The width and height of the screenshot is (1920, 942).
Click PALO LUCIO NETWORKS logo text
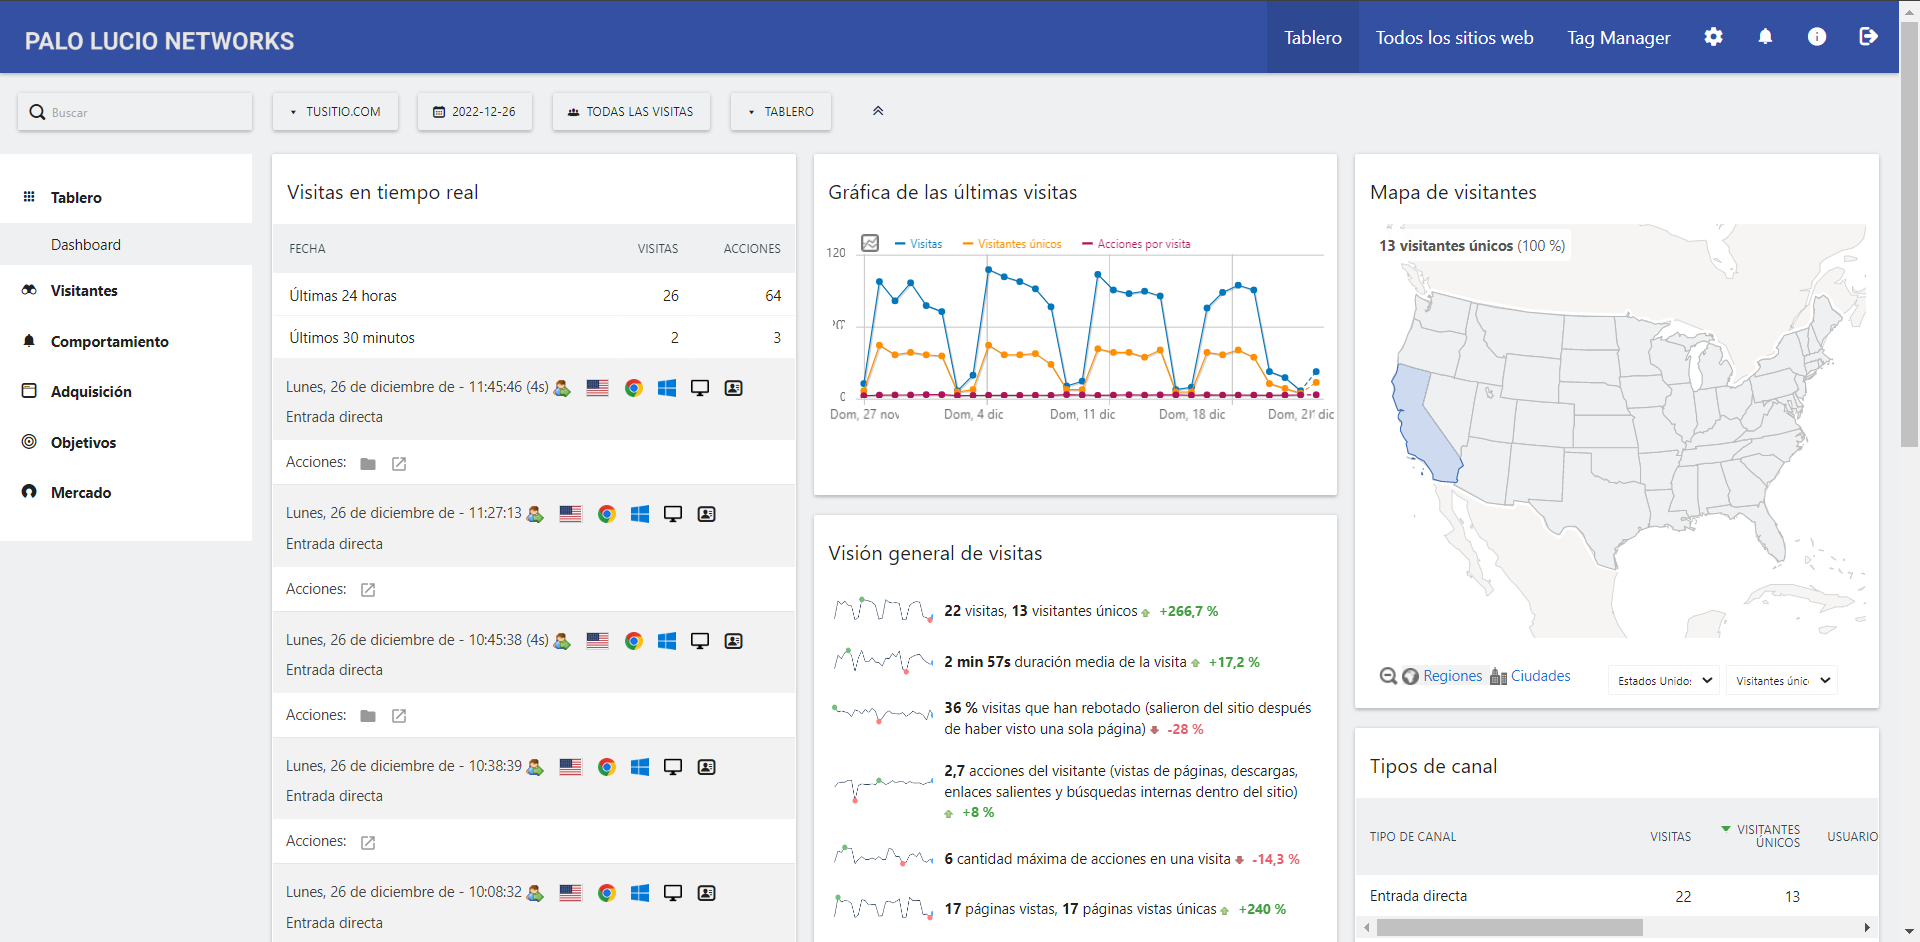point(159,41)
